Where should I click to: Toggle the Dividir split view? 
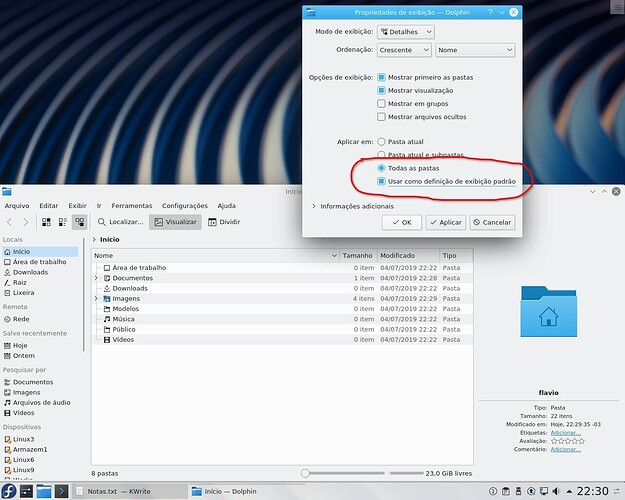point(224,222)
